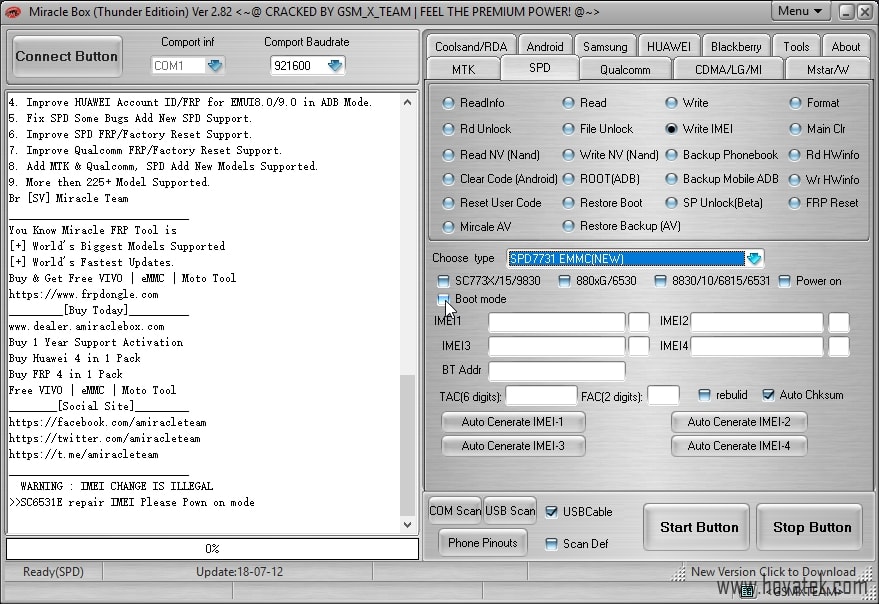879x604 pixels.
Task: Select Backup Mobile ADB radio option
Action: coord(671,179)
